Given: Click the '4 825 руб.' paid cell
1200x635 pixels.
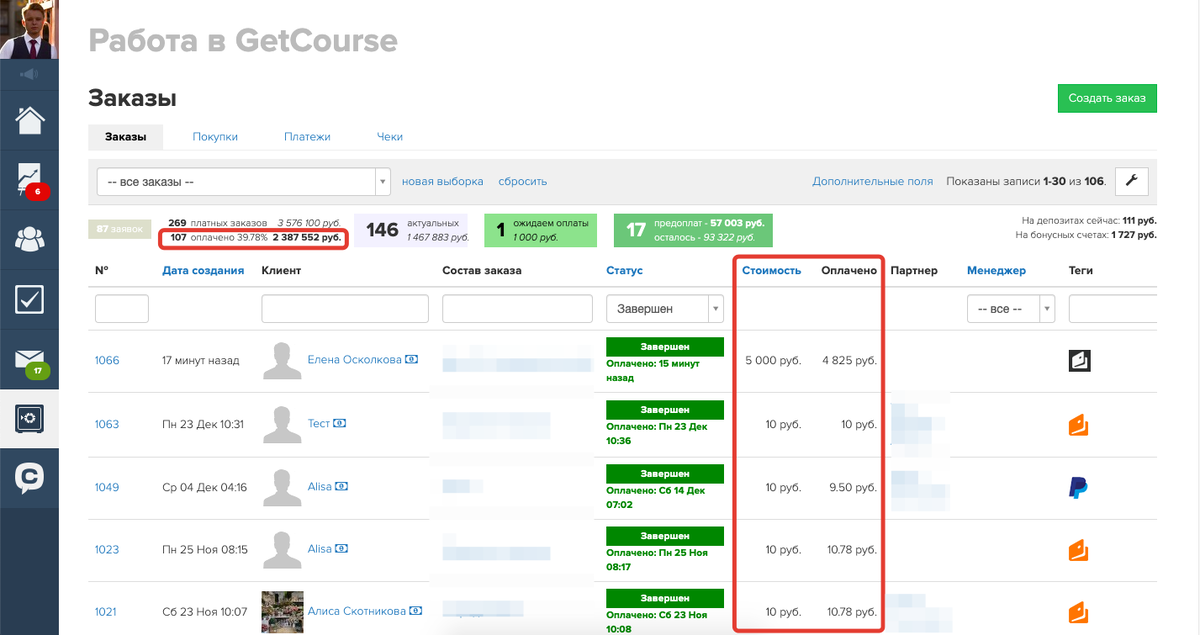Looking at the screenshot, I should click(x=849, y=360).
